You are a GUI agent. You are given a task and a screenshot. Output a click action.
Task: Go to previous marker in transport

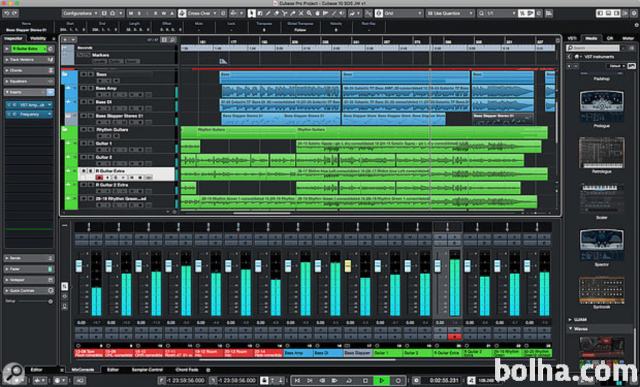coord(297,380)
